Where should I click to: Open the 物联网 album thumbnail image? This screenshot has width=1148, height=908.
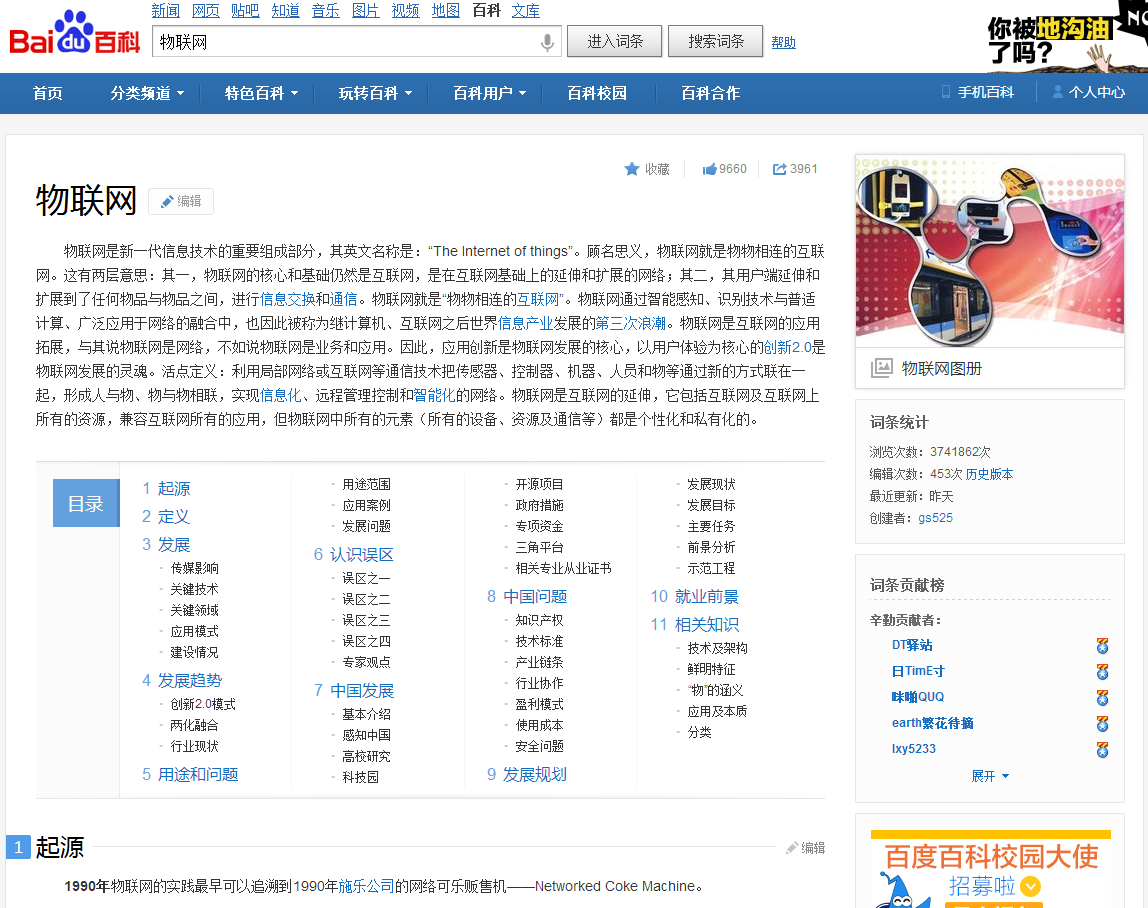point(989,251)
